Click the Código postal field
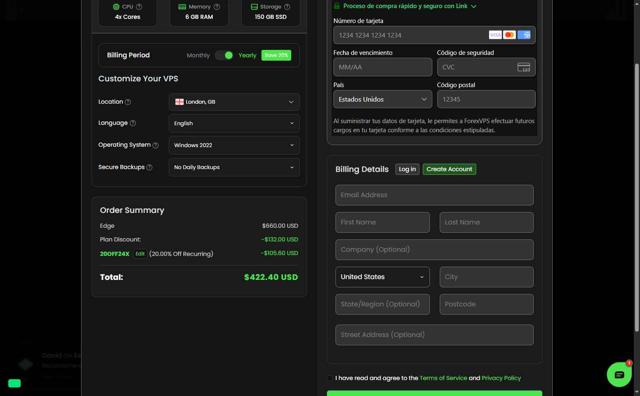Viewport: 640px width, 396px height. (486, 100)
